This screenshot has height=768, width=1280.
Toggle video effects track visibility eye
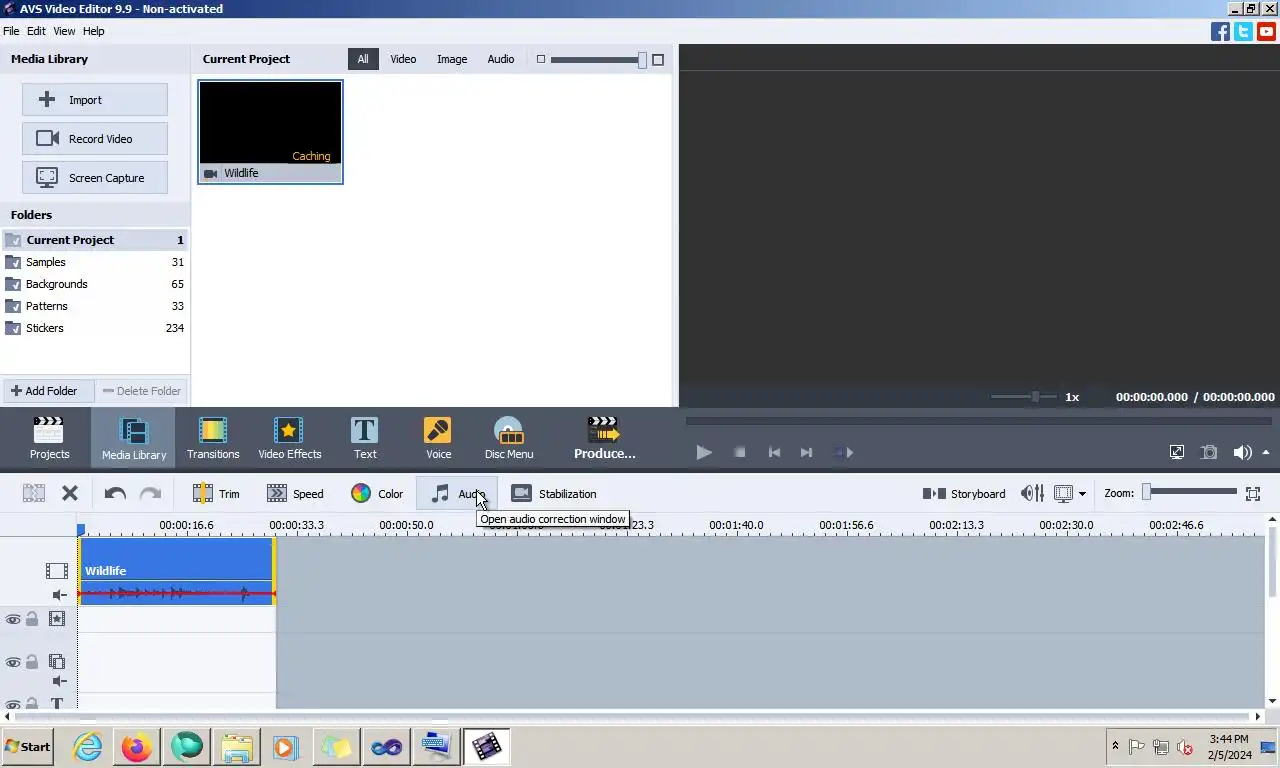(x=13, y=620)
